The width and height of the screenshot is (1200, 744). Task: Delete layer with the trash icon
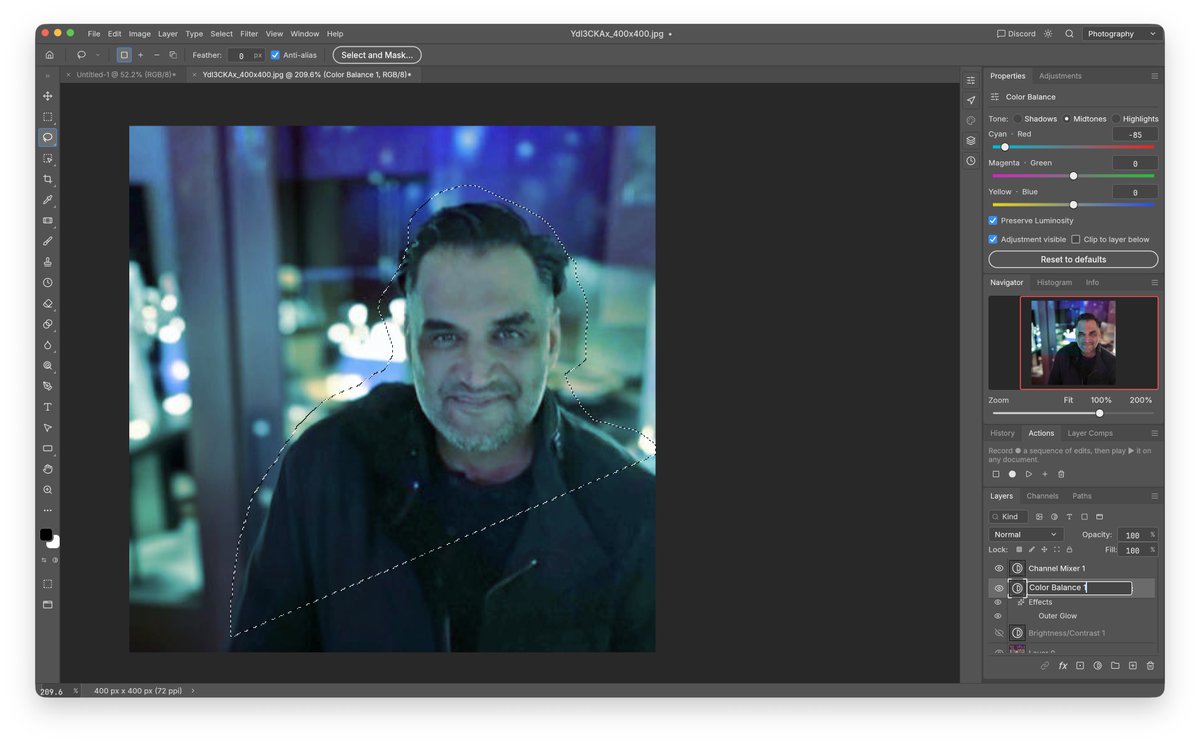coord(1150,665)
